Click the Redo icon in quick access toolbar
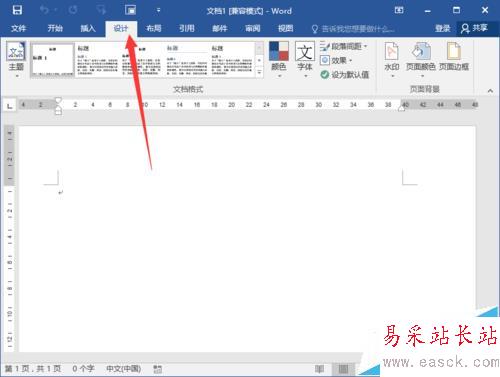 [73, 10]
